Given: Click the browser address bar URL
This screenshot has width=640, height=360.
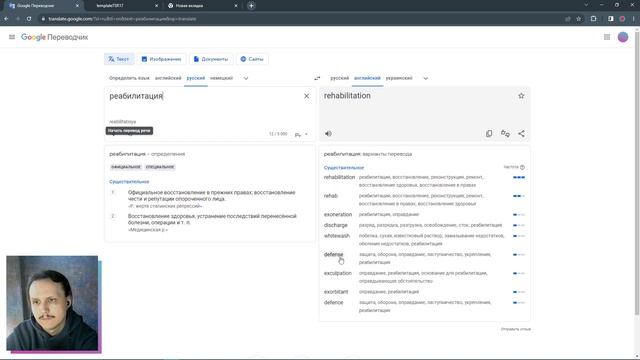Looking at the screenshot, I should tap(122, 19).
